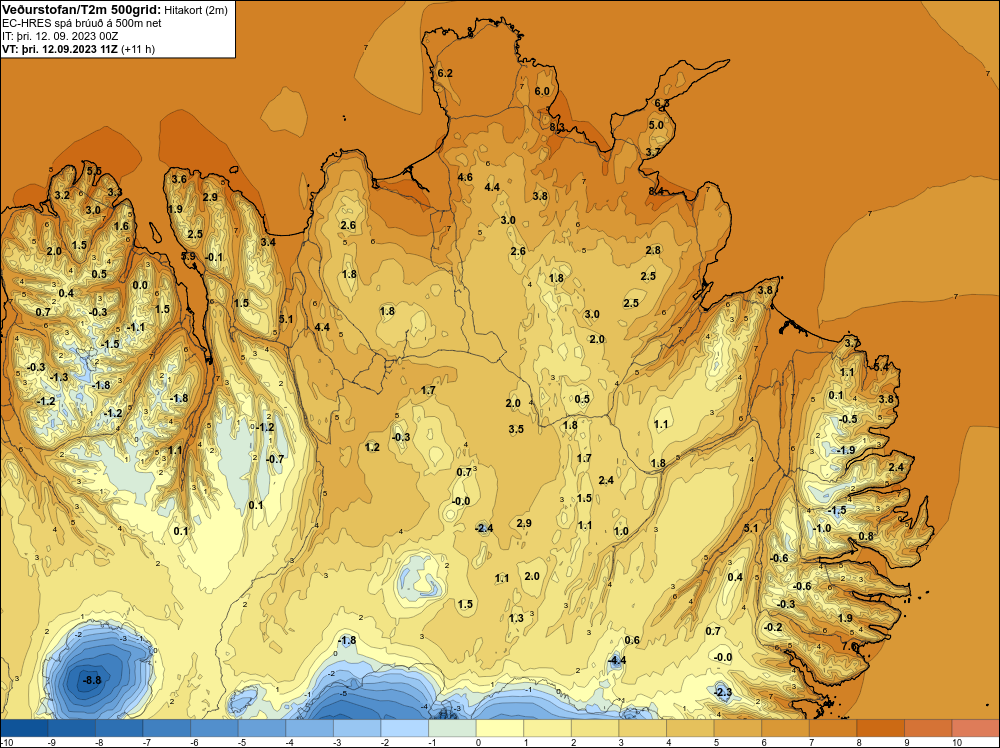The width and height of the screenshot is (1000, 748).
Task: Click the 'EC-HRES spá brúuð á 500m net' line
Action: pos(82,23)
